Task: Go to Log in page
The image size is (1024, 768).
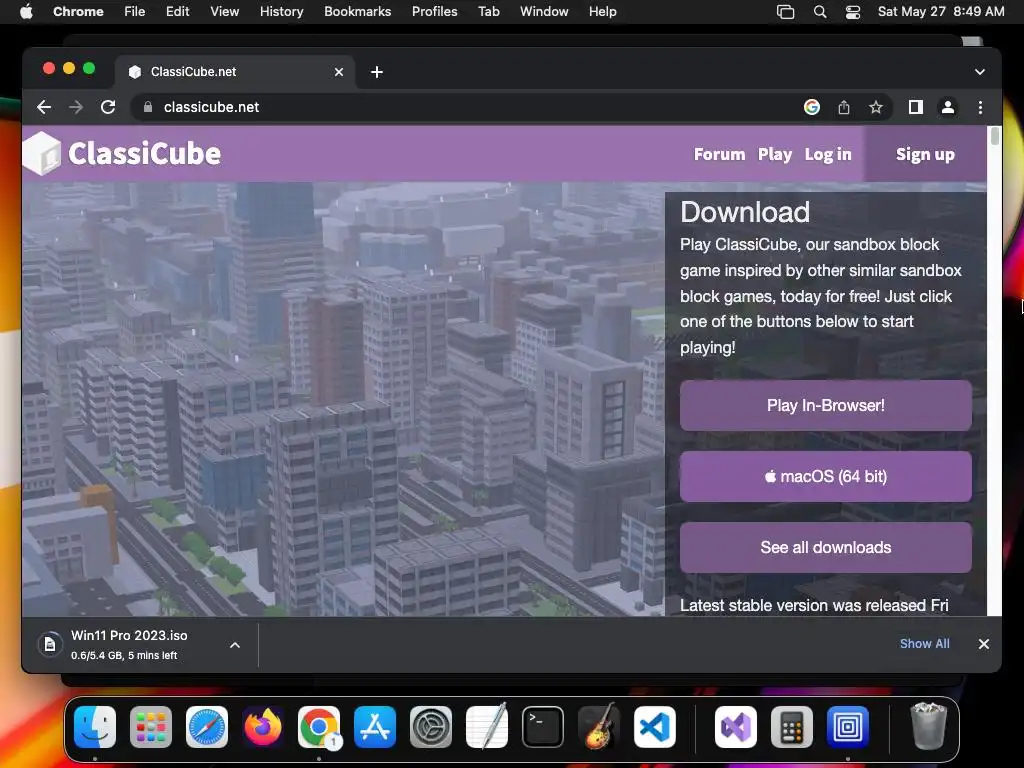Action: click(x=828, y=154)
